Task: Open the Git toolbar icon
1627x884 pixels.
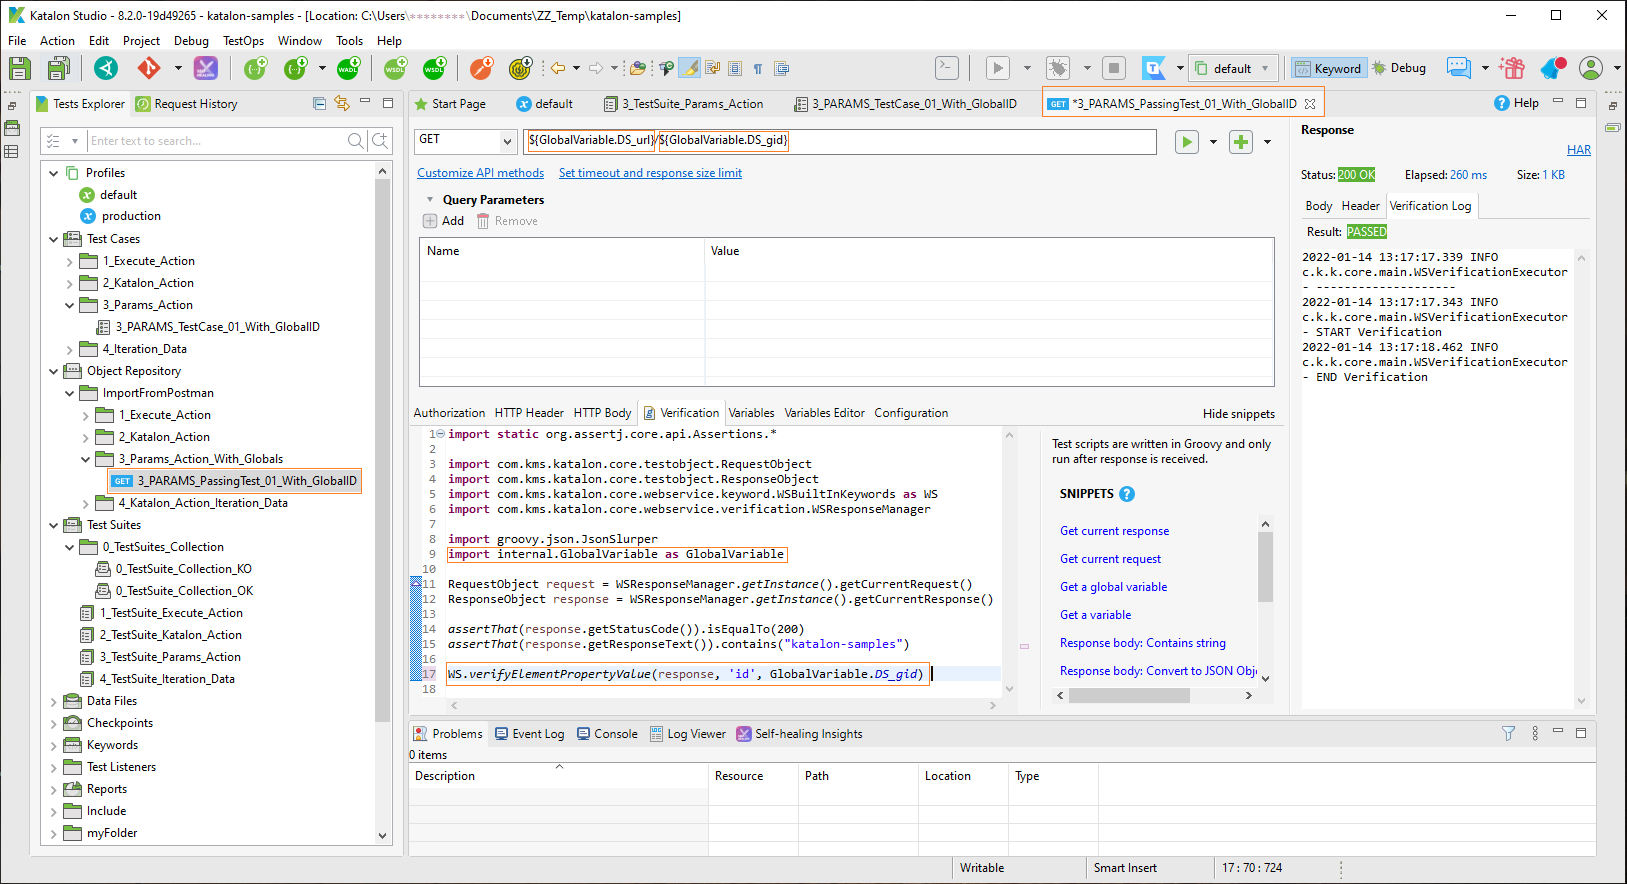Action: click(x=149, y=68)
